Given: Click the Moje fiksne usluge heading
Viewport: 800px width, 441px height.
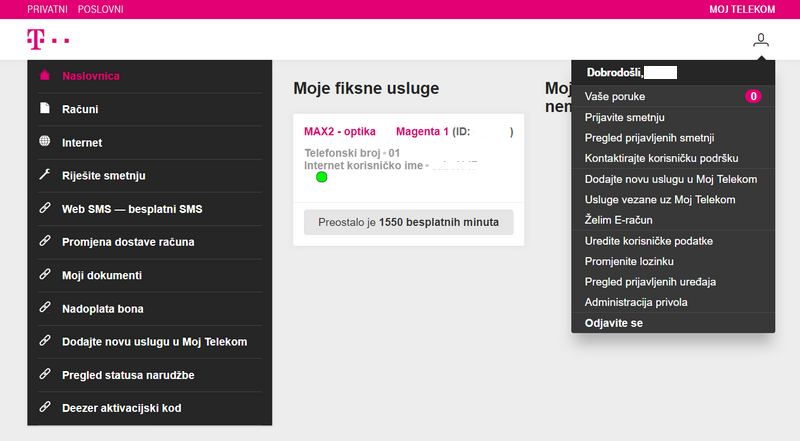Looking at the screenshot, I should (x=366, y=88).
